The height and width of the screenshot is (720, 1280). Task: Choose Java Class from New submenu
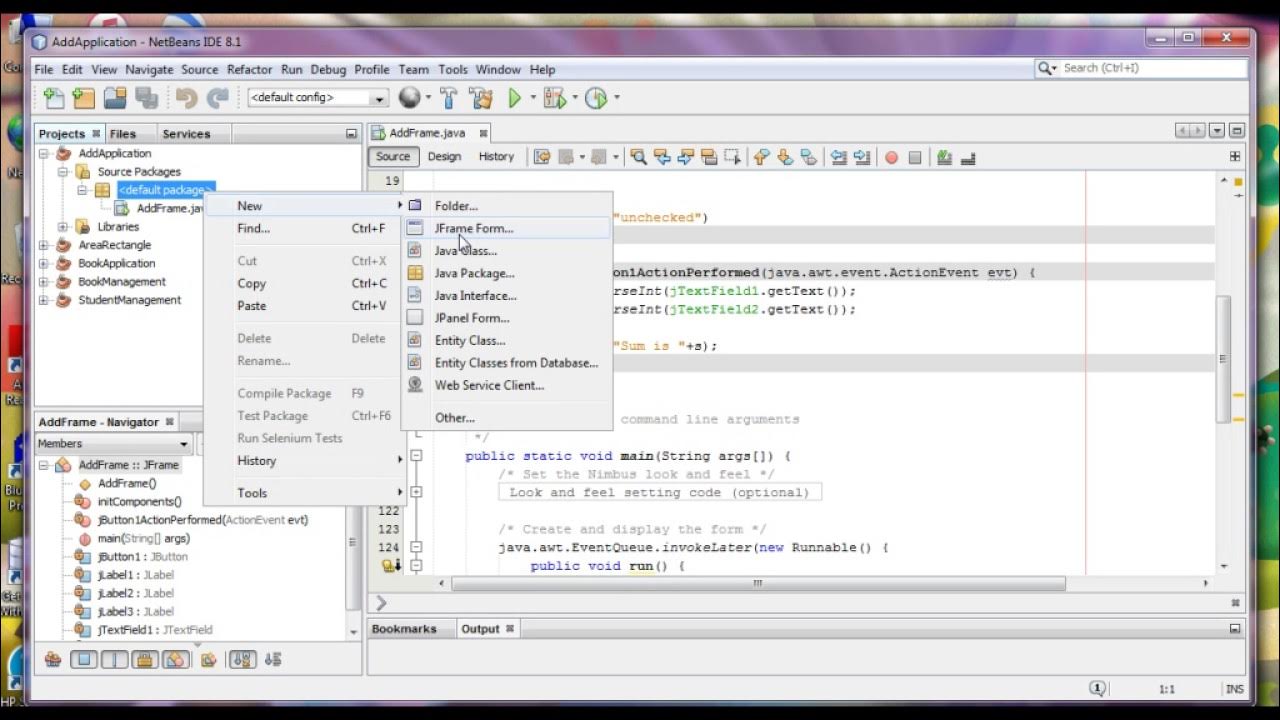click(x=507, y=251)
